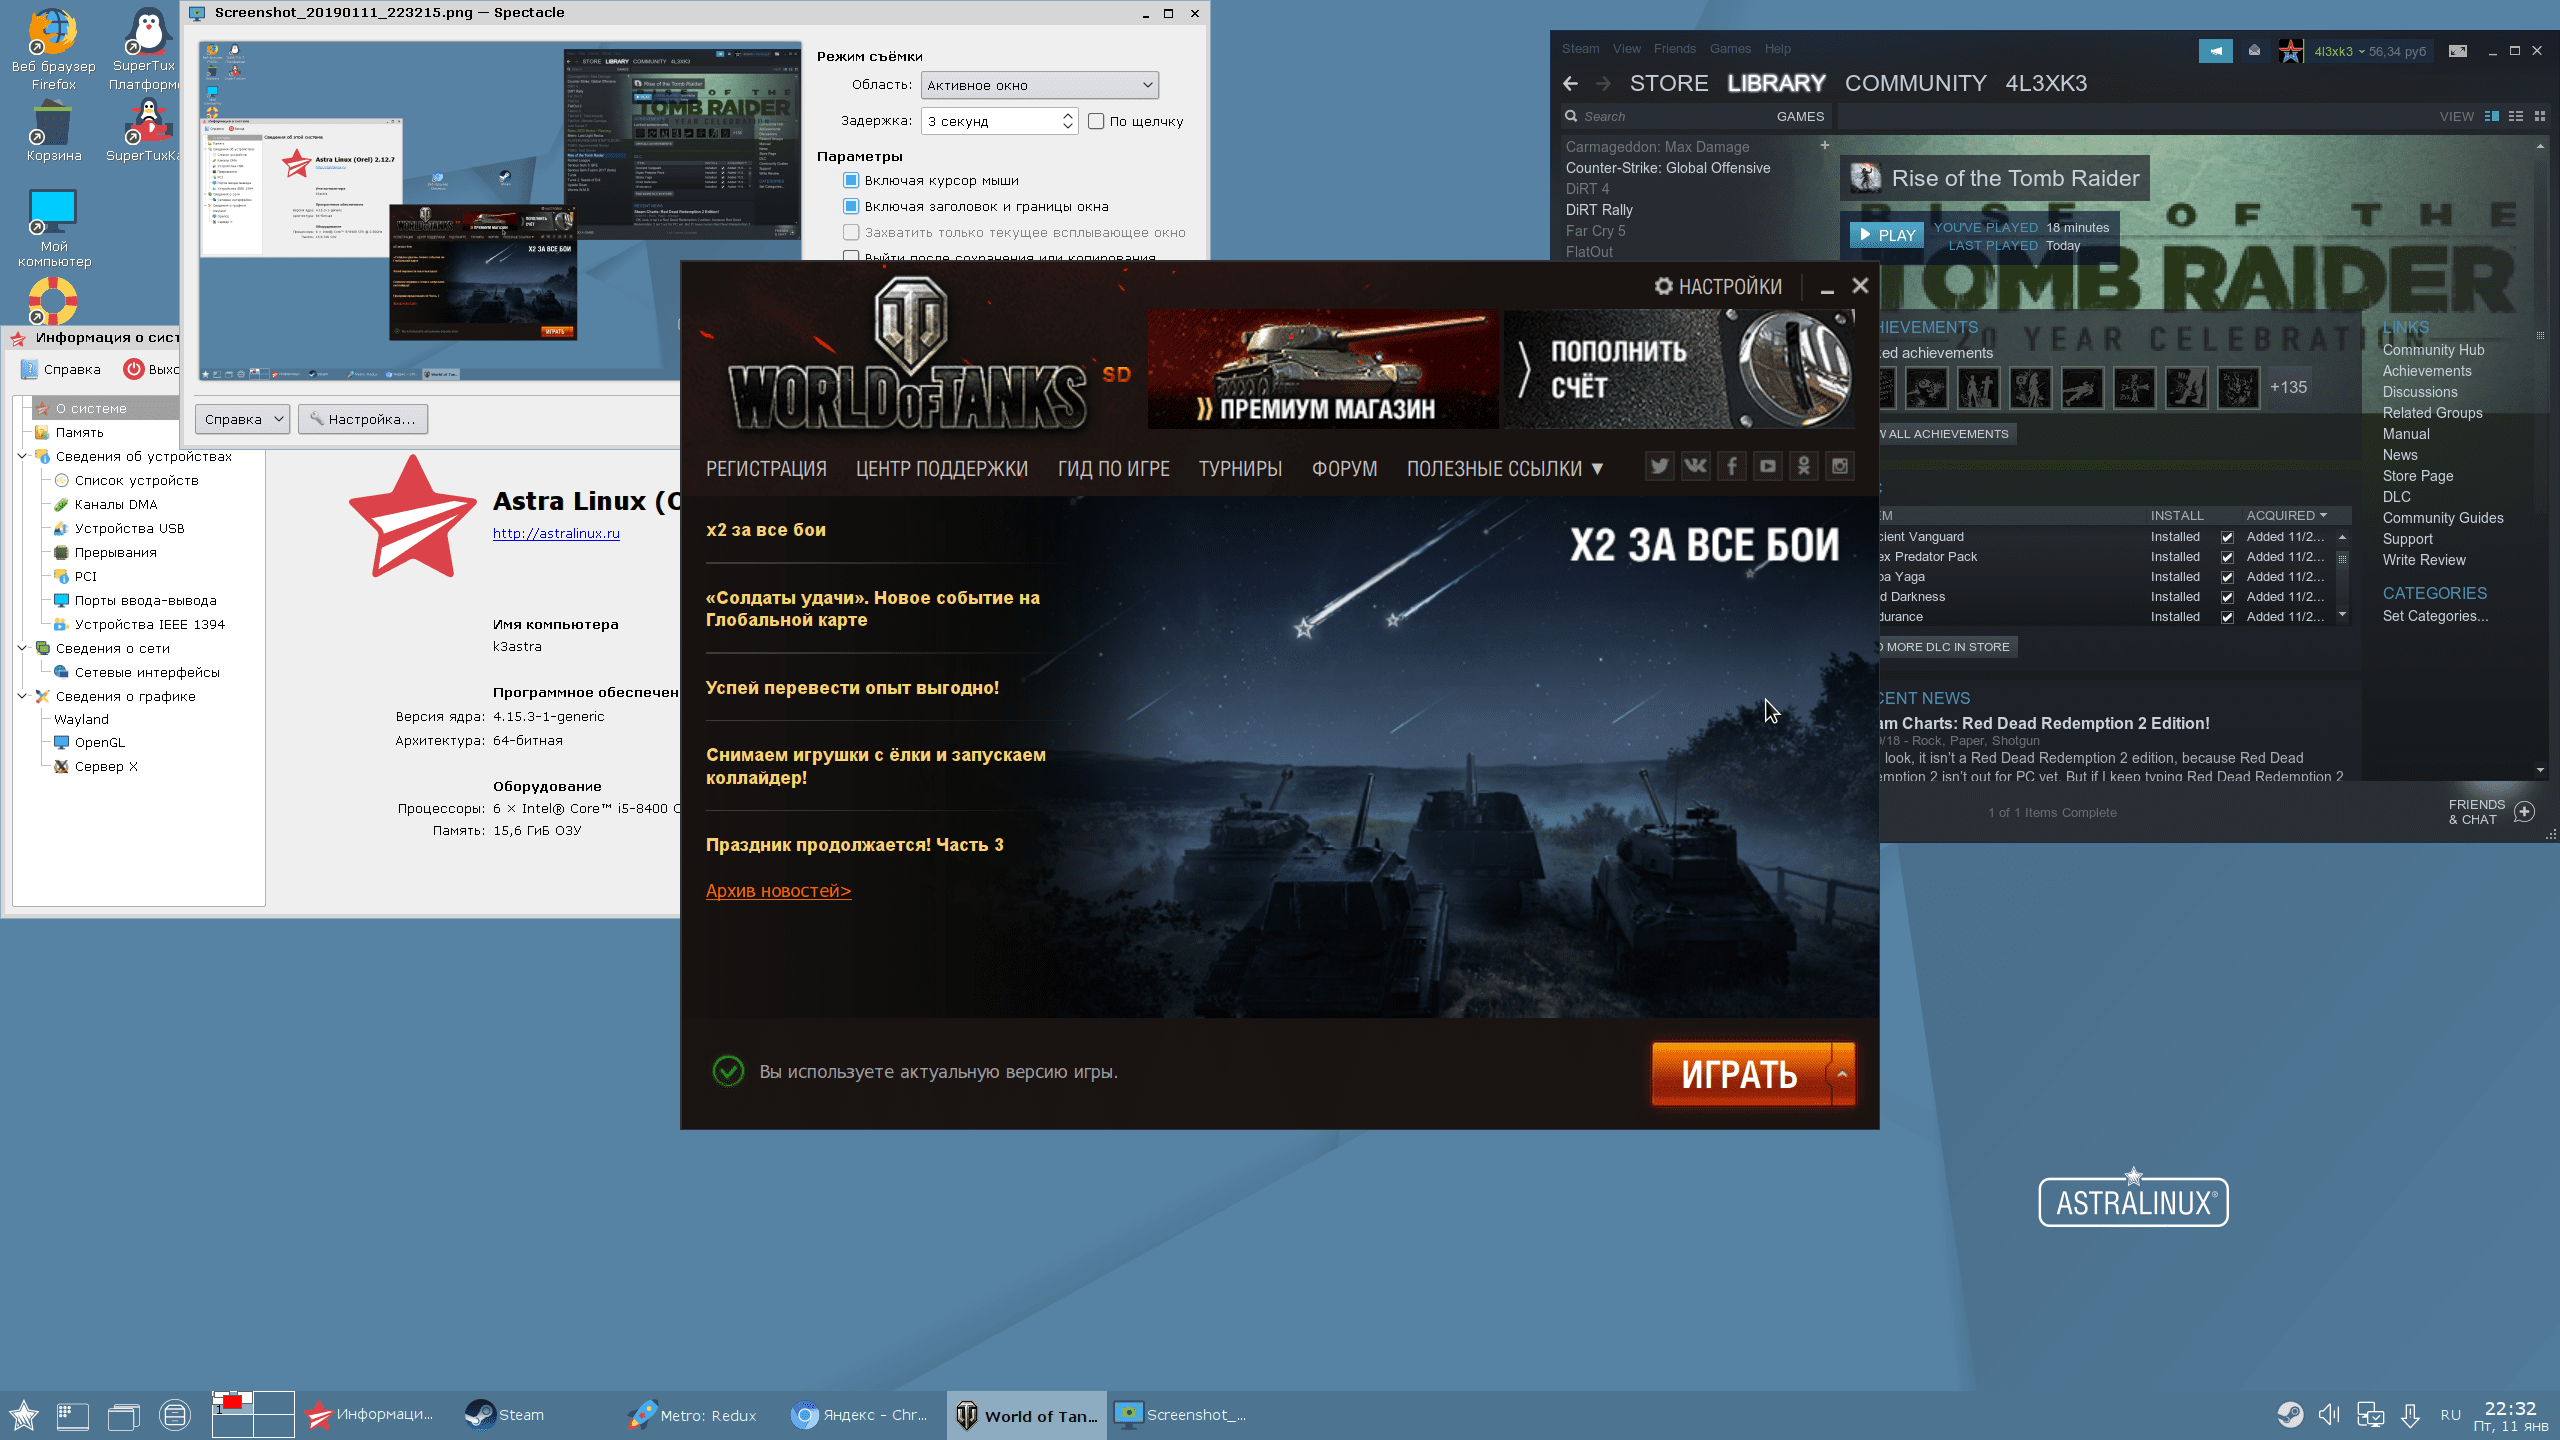Viewport: 2560px width, 1440px height.
Task: Open the YouTube link in the launcher
Action: (1767, 466)
